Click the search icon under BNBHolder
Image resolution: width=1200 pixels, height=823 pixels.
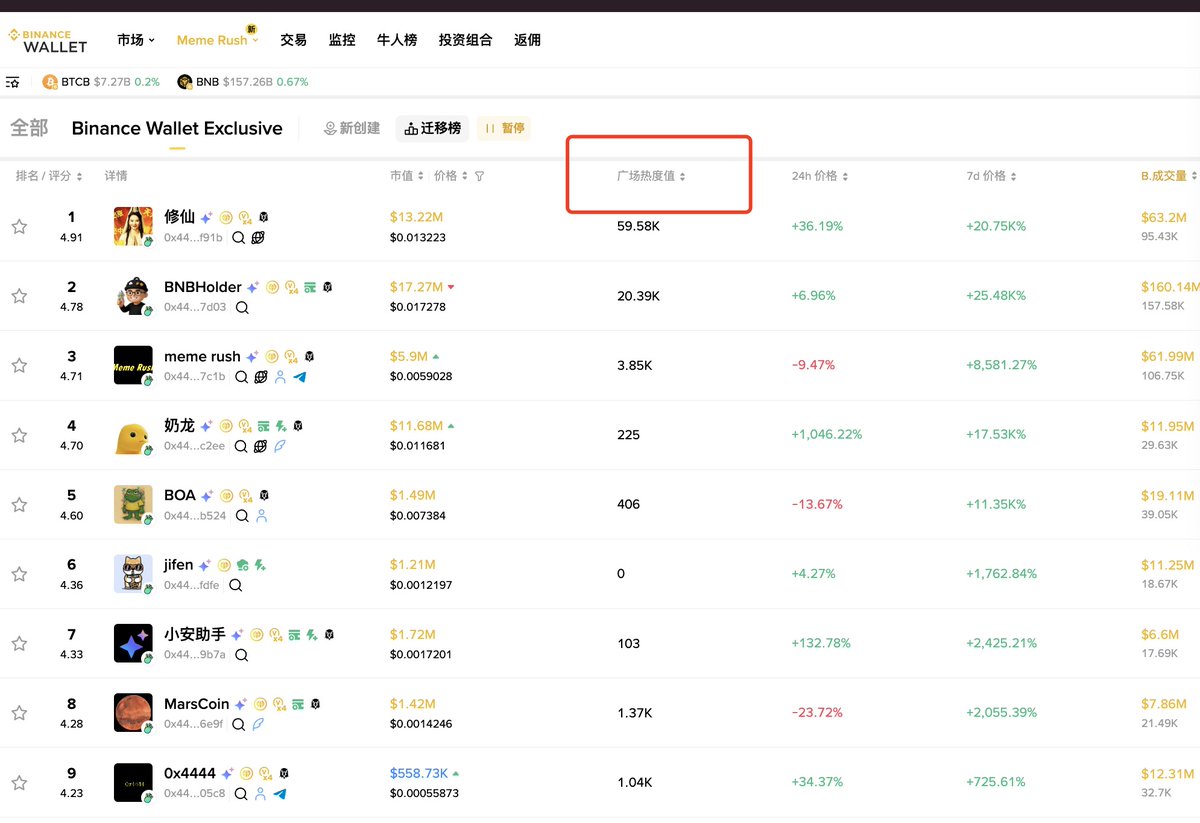pos(242,307)
